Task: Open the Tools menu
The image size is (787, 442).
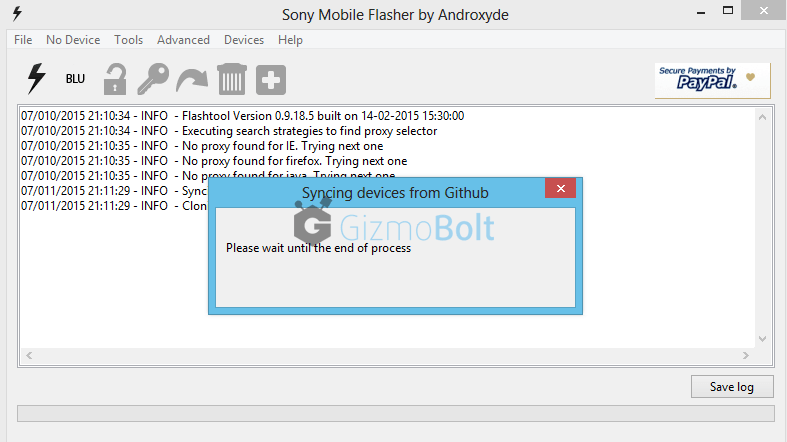Action: coord(128,40)
